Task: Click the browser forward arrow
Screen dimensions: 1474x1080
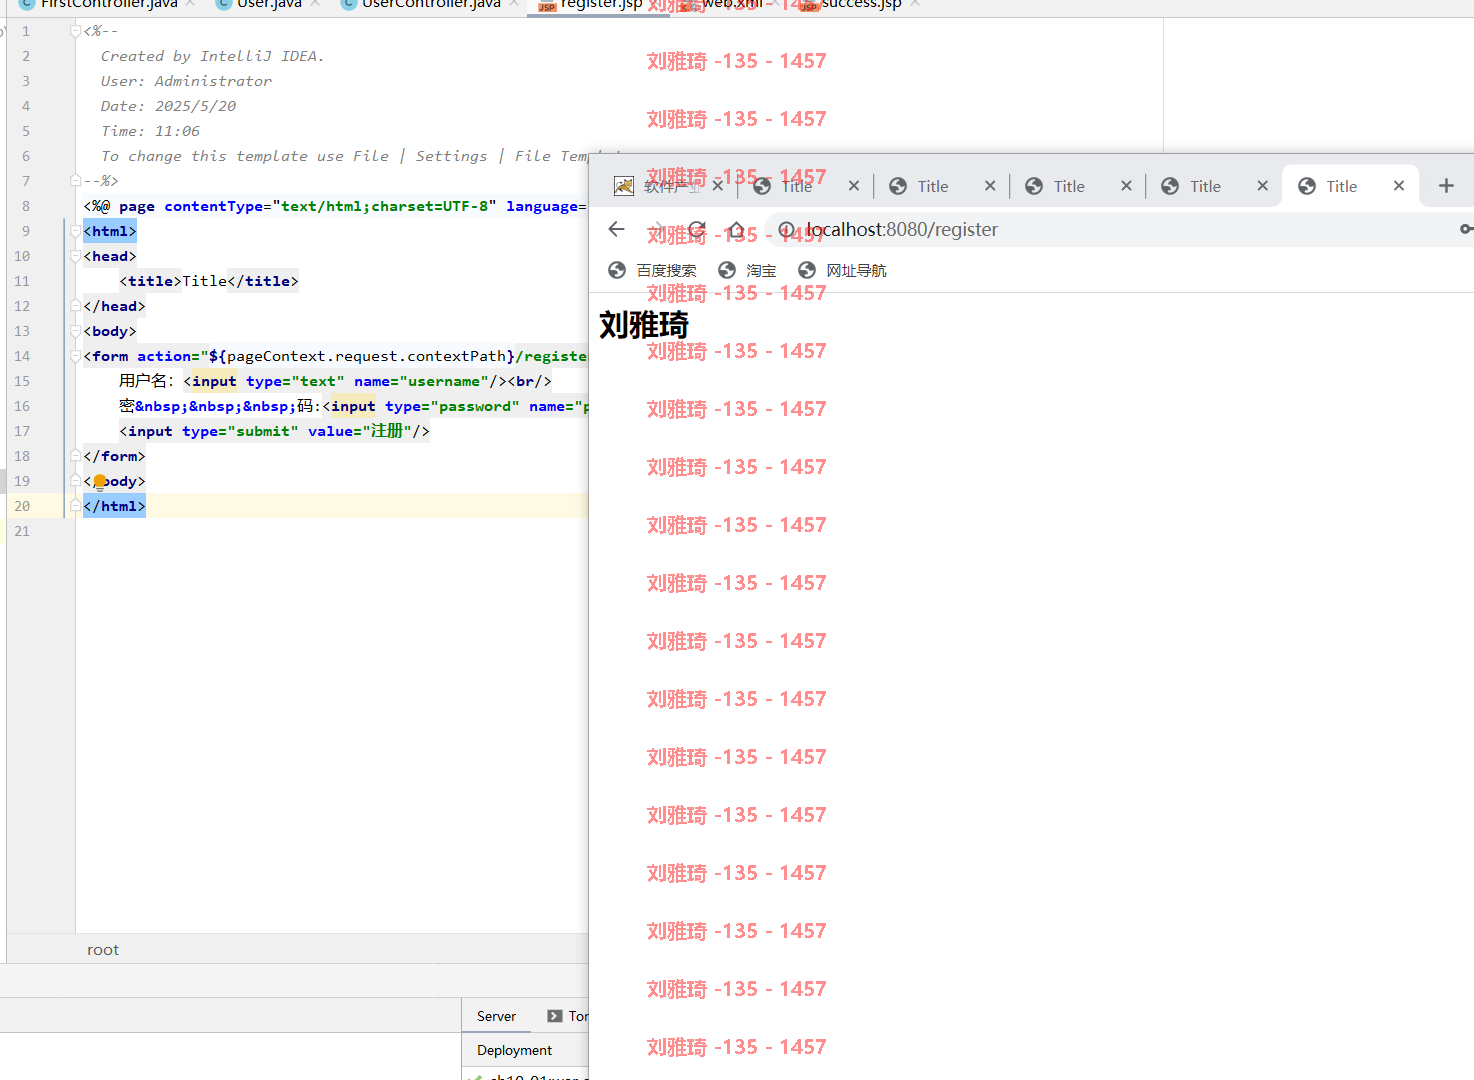Action: tap(657, 229)
